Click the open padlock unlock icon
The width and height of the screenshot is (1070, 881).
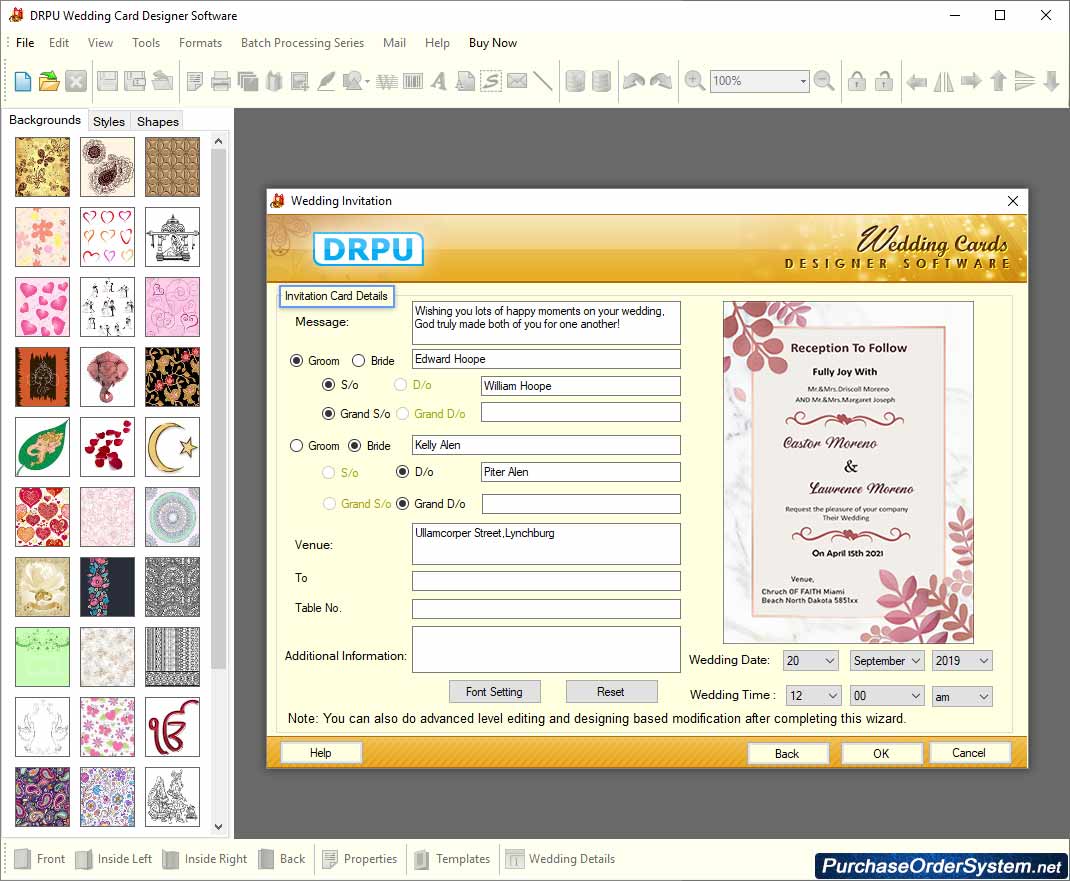(884, 81)
